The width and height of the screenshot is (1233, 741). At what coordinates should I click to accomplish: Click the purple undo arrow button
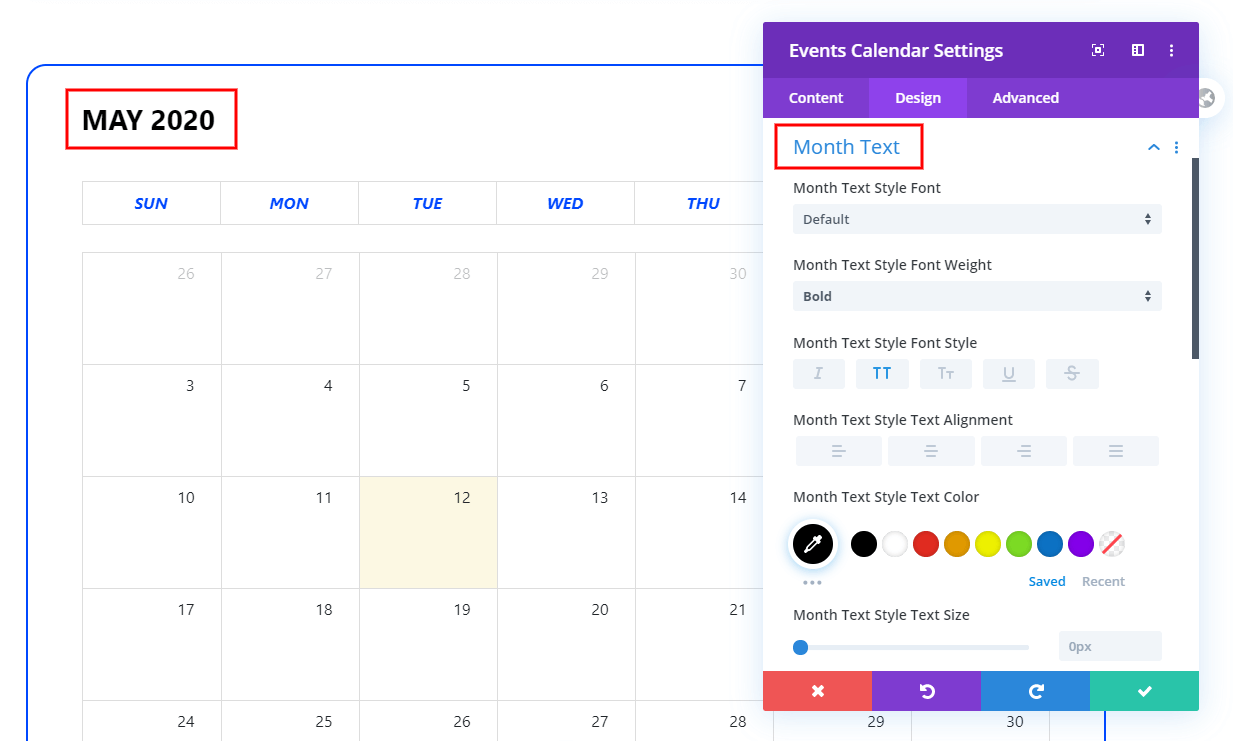click(926, 691)
